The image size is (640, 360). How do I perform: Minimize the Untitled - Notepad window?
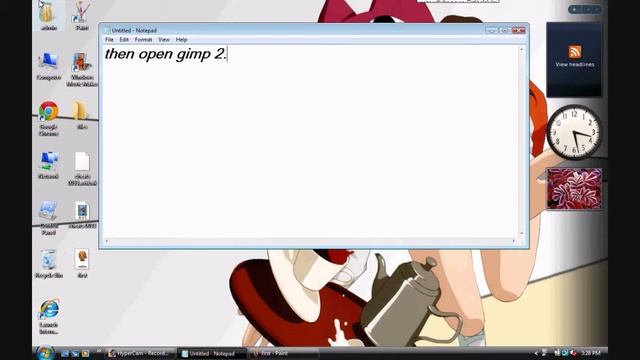491,30
